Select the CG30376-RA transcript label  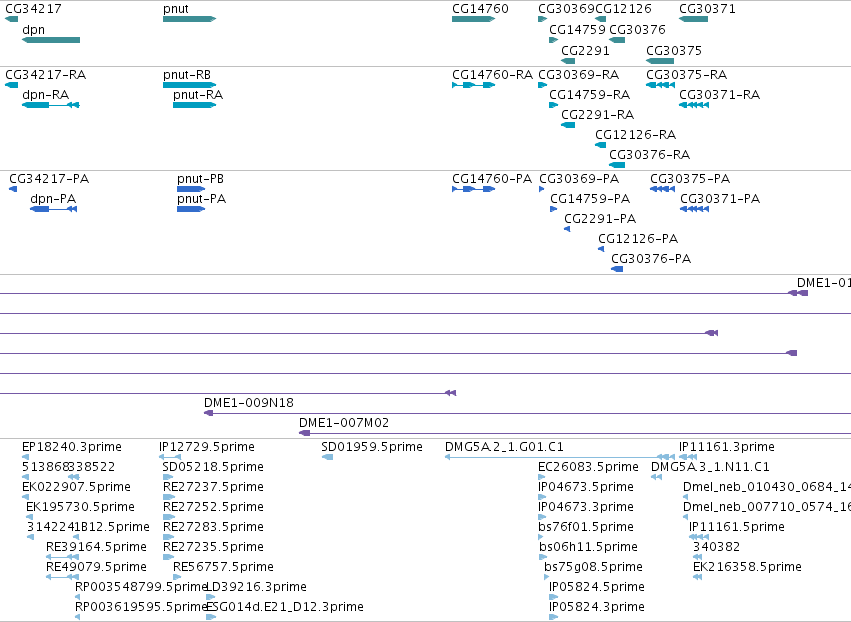(x=650, y=155)
